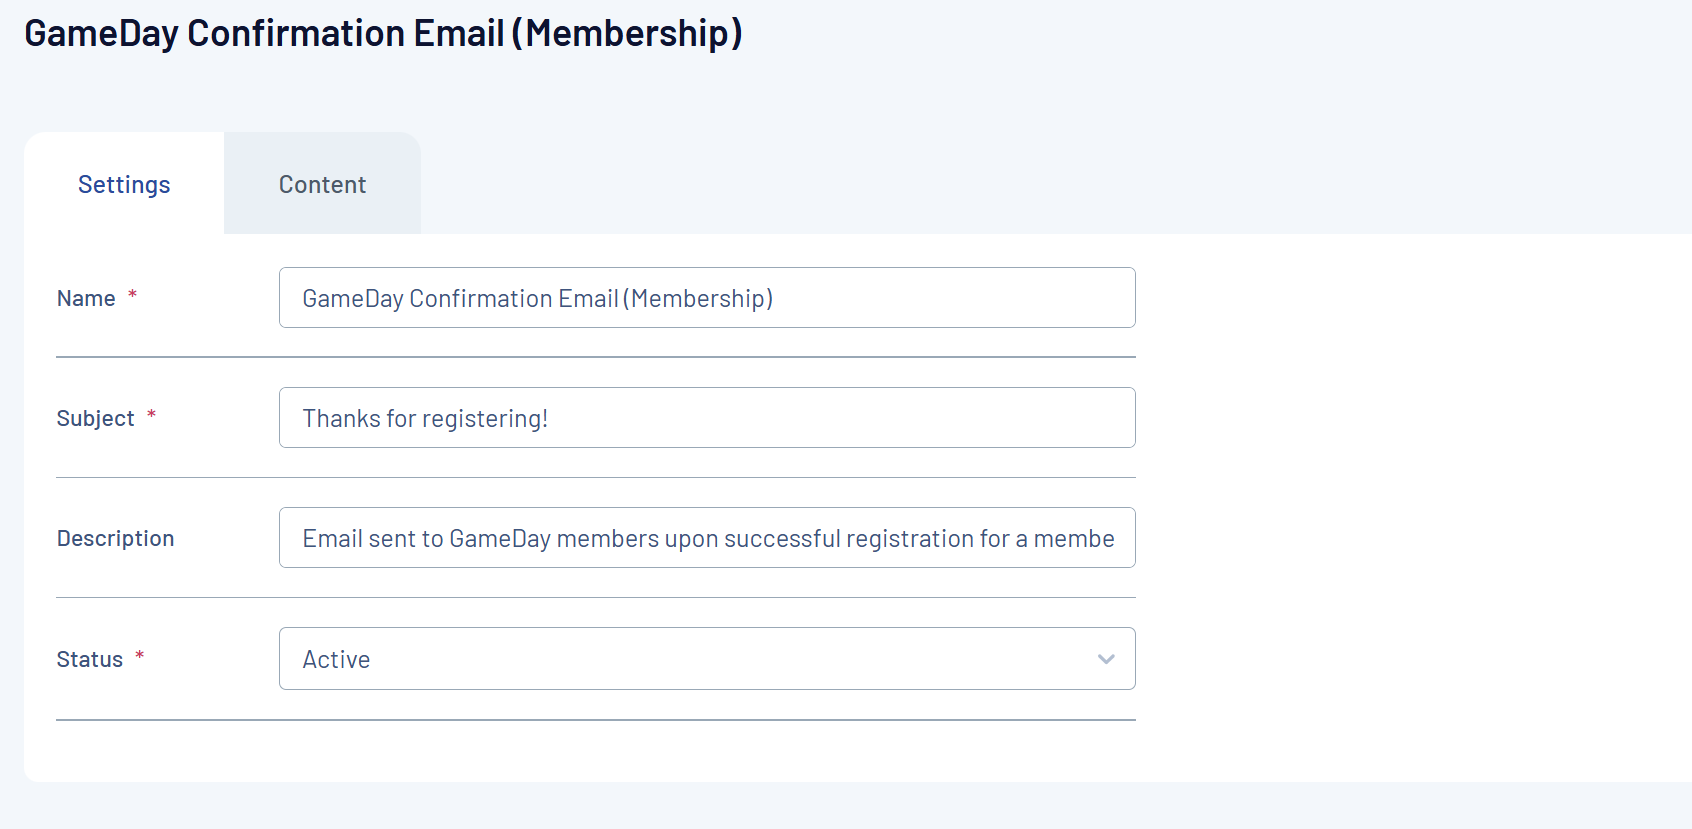This screenshot has width=1692, height=829.
Task: Click the page heading GameDay Confirmation Email
Action: pos(383,33)
